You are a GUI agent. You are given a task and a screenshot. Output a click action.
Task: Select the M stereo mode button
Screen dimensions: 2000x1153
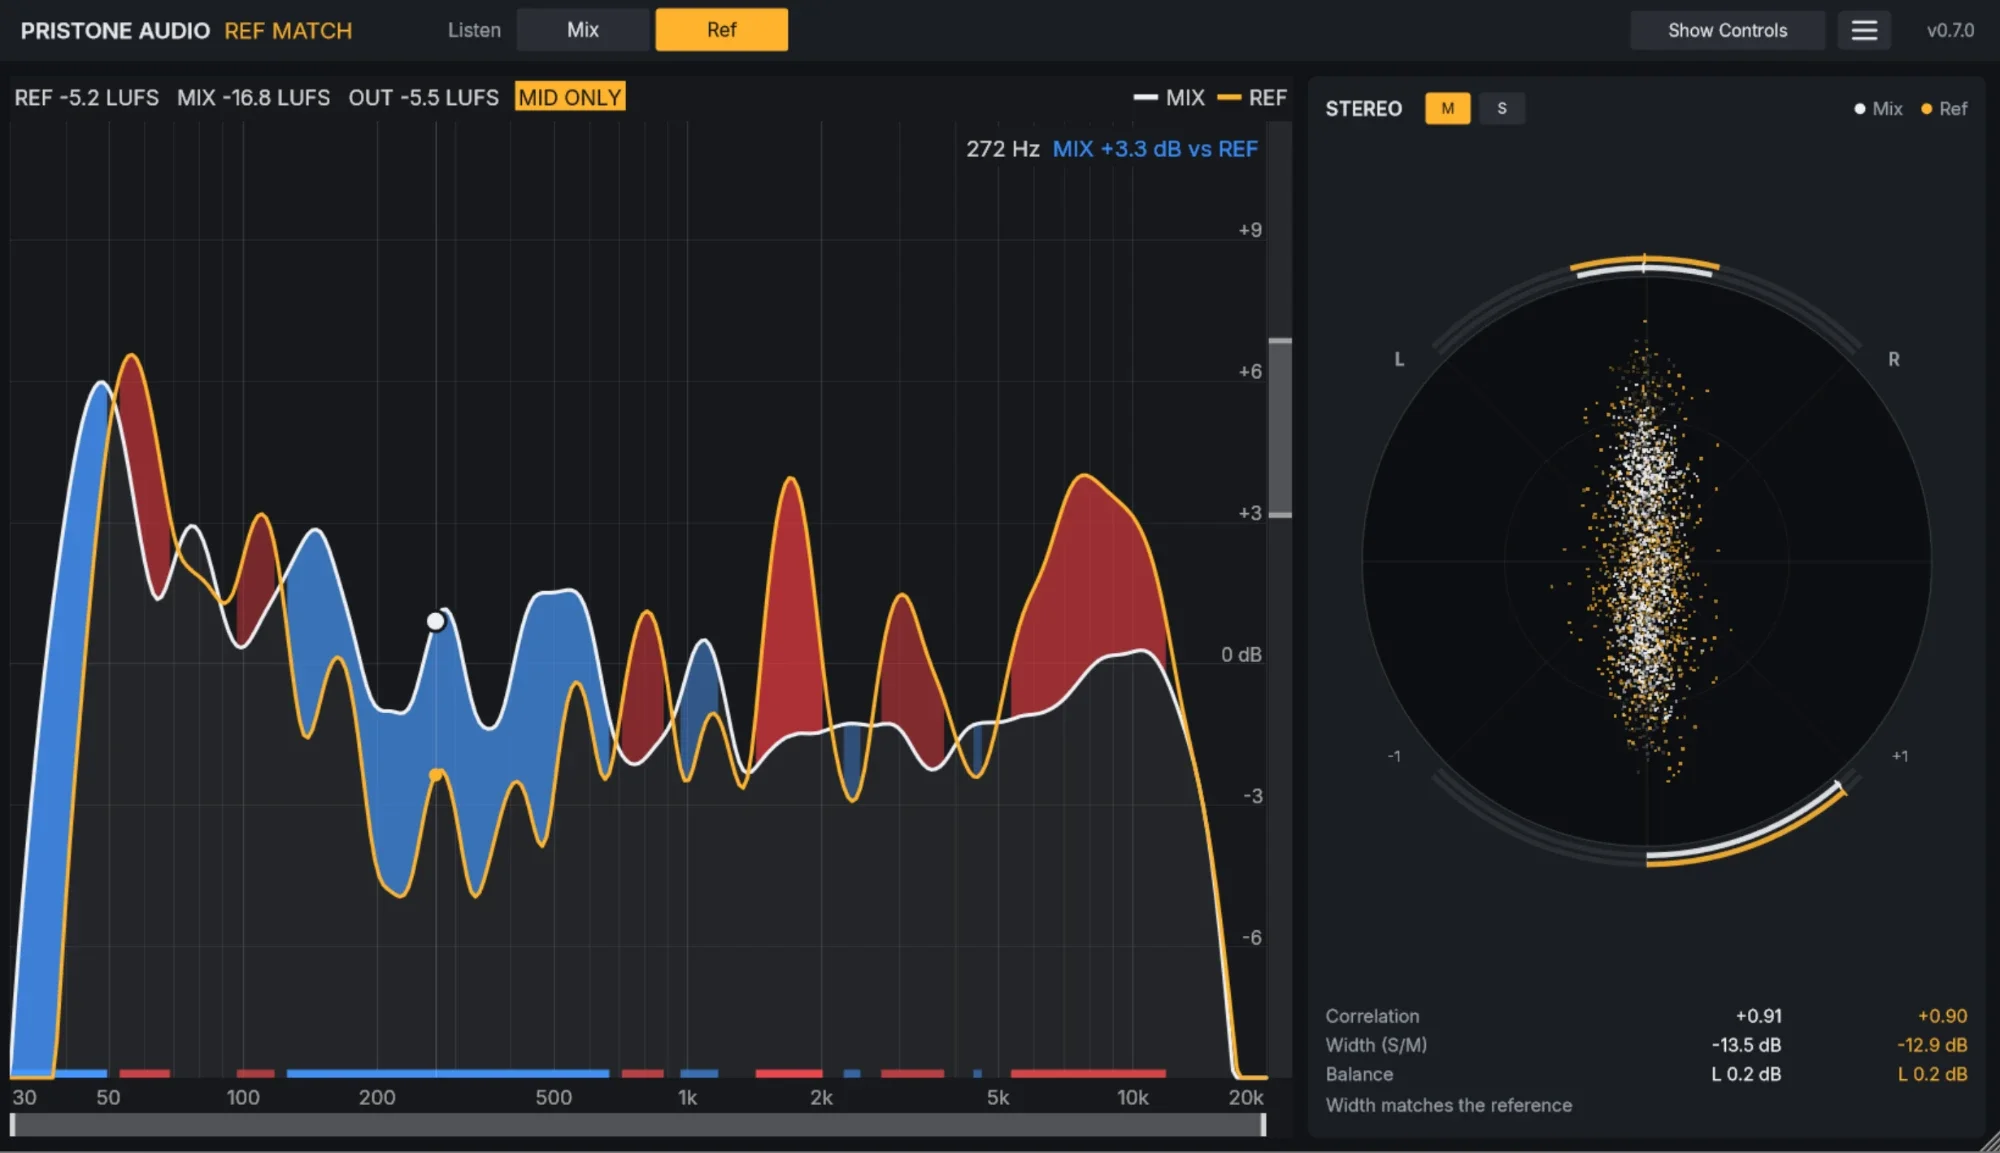coord(1447,108)
